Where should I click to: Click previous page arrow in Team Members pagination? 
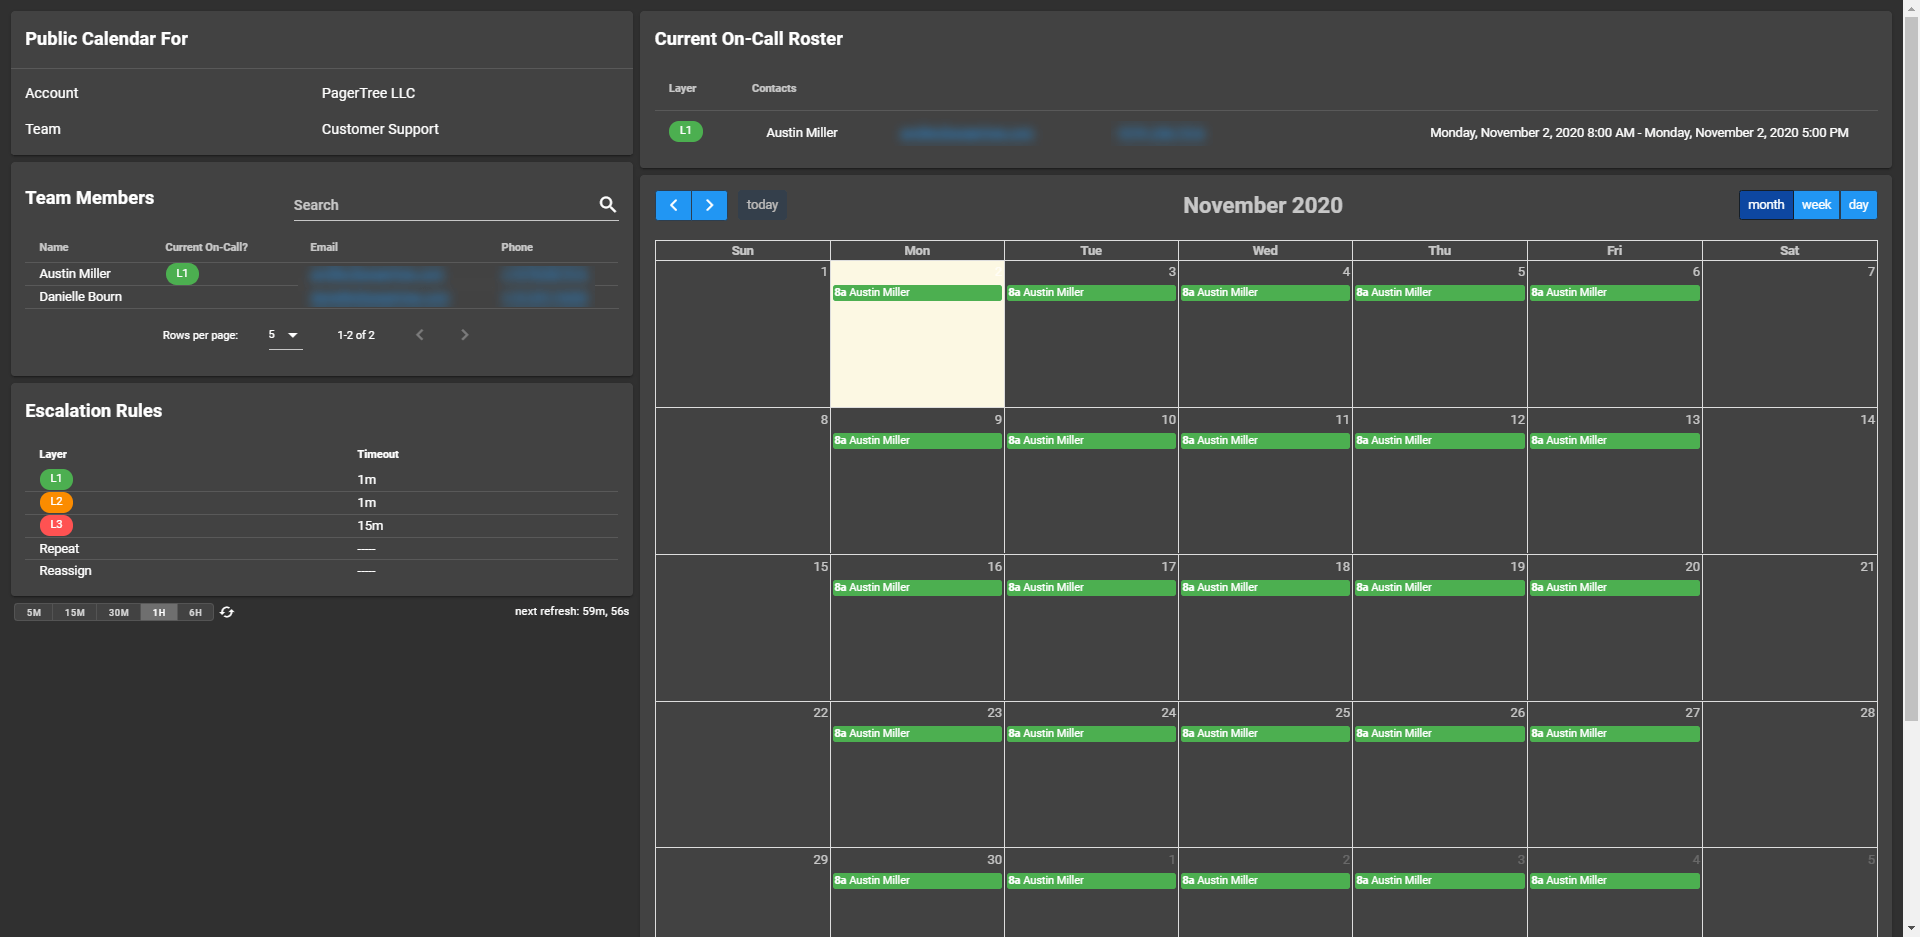coord(420,335)
